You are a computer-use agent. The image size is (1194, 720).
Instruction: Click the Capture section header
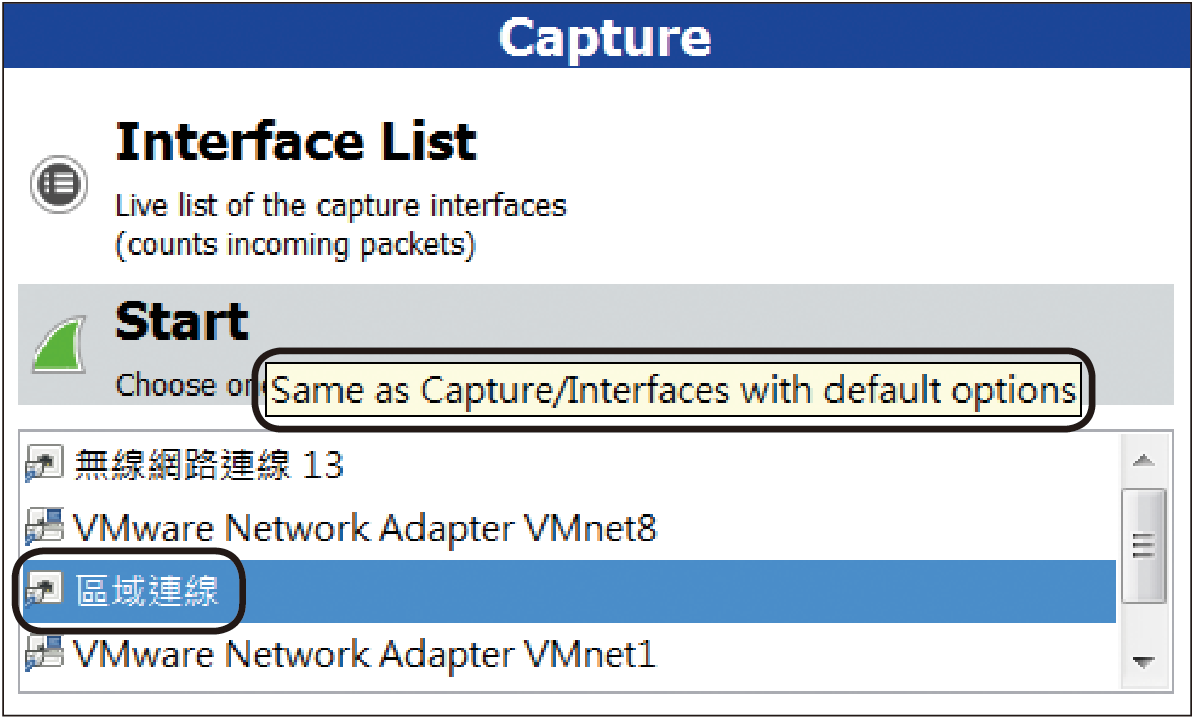[597, 35]
